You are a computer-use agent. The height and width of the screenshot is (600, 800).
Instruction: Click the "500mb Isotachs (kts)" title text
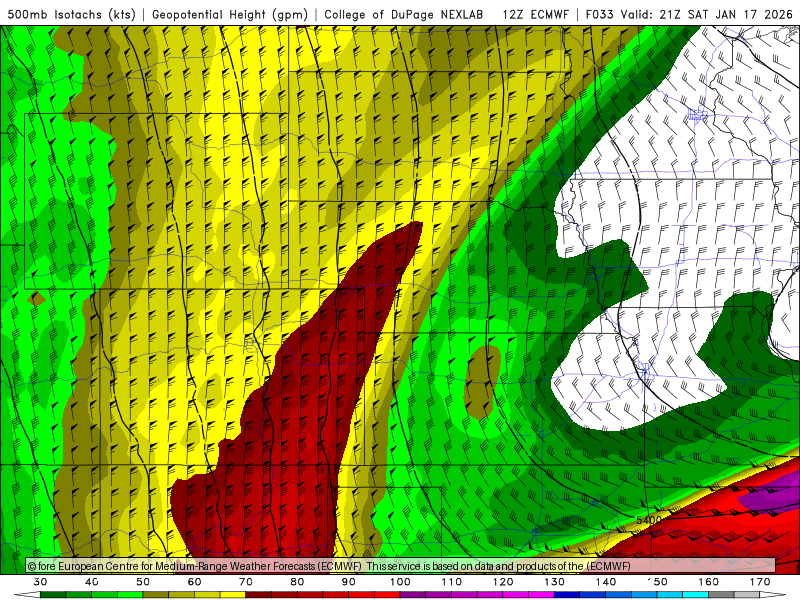pyautogui.click(x=72, y=14)
